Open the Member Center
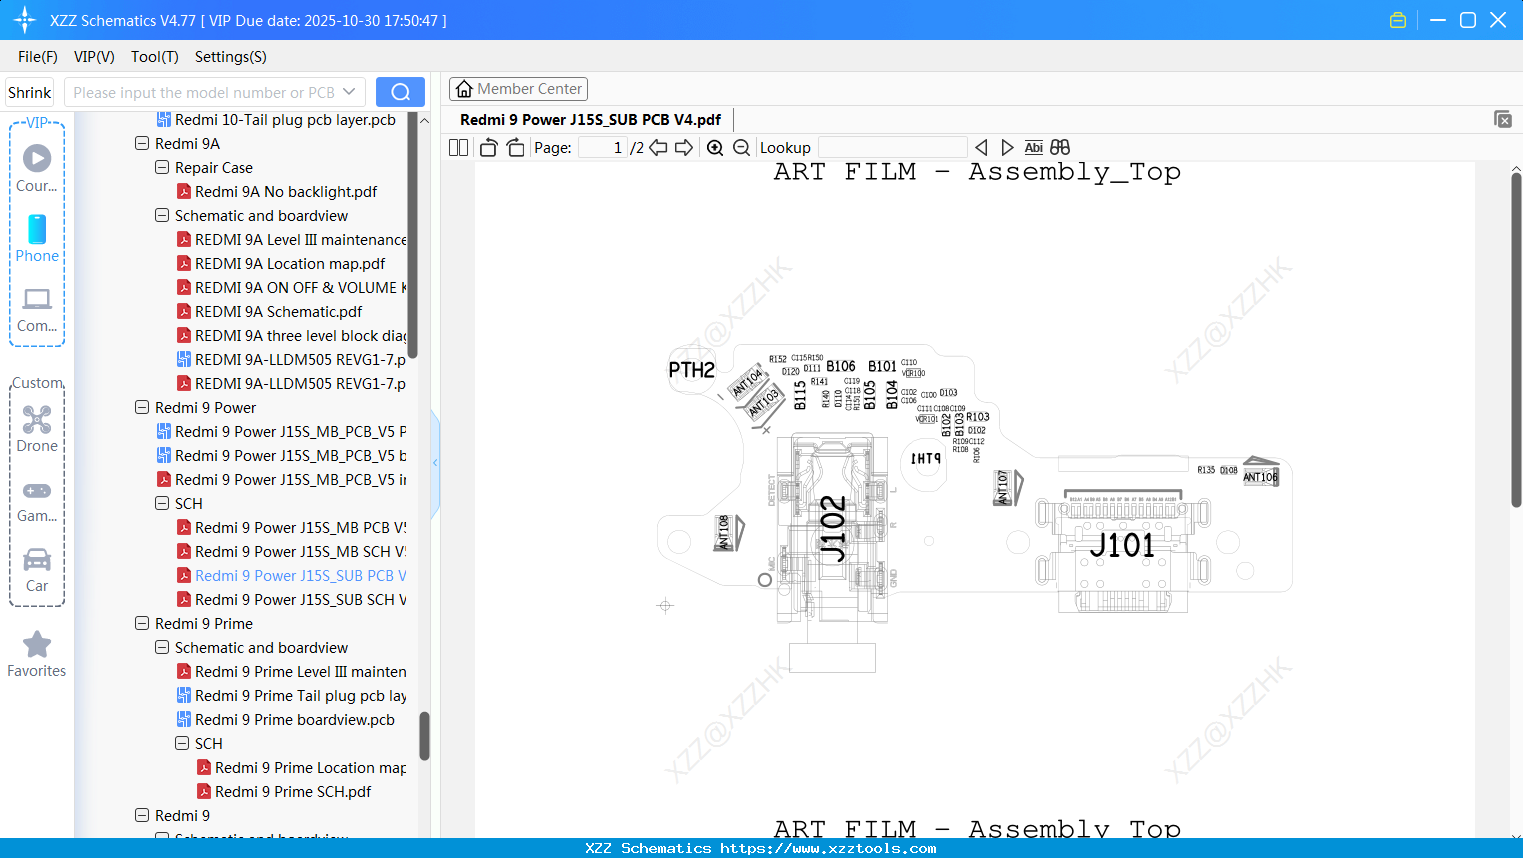 [518, 88]
